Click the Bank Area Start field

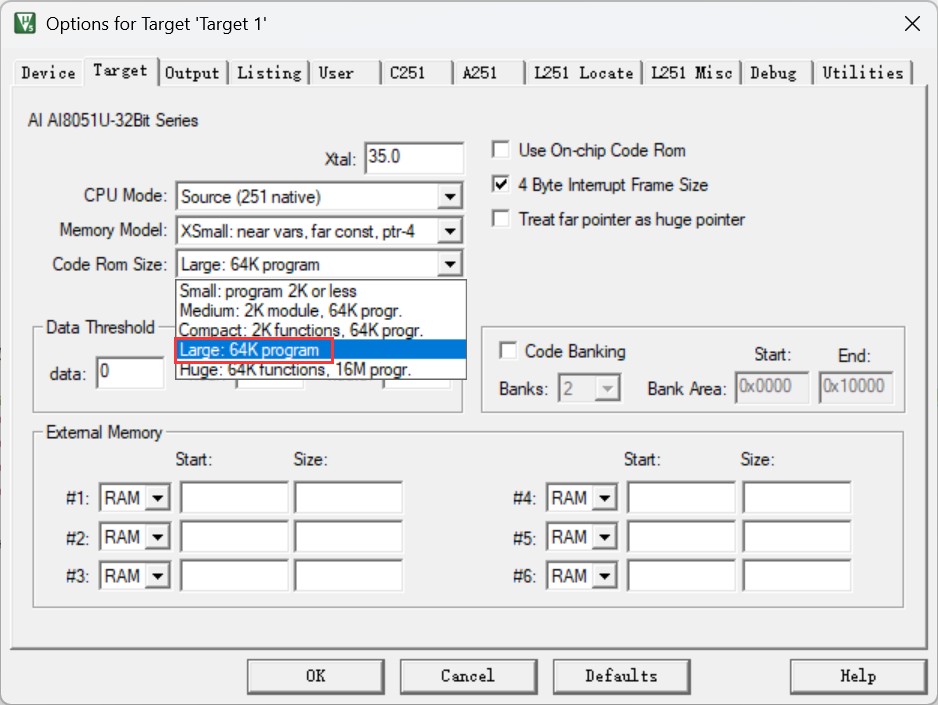click(x=772, y=387)
